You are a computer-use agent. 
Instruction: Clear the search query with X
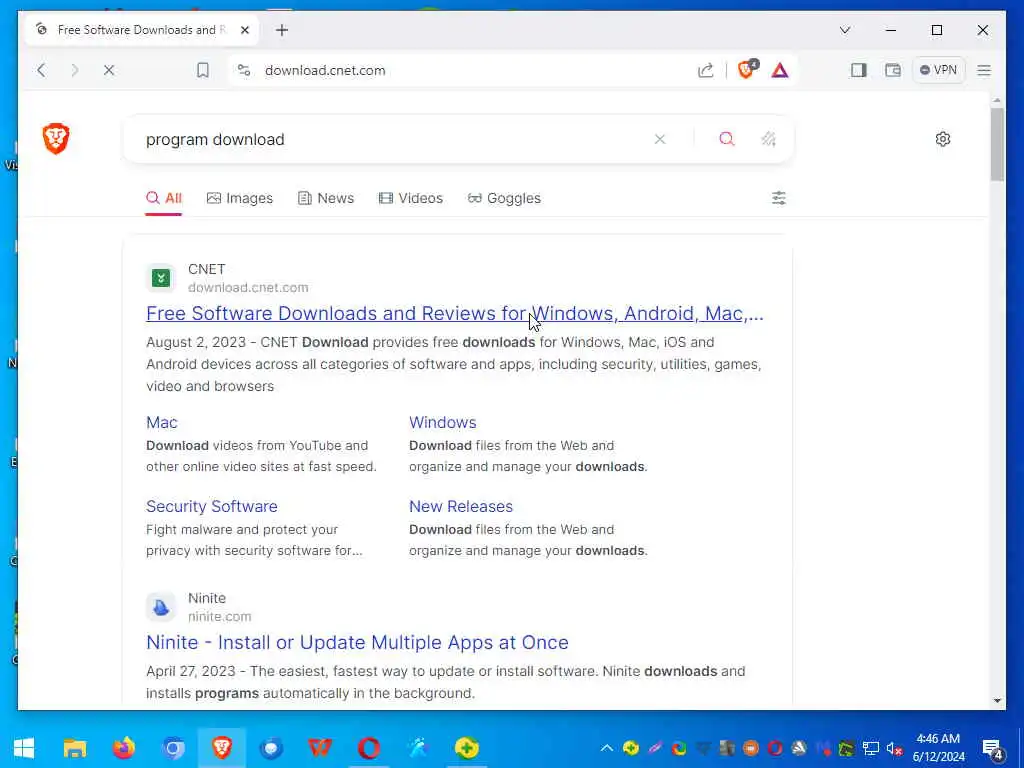pyautogui.click(x=660, y=139)
